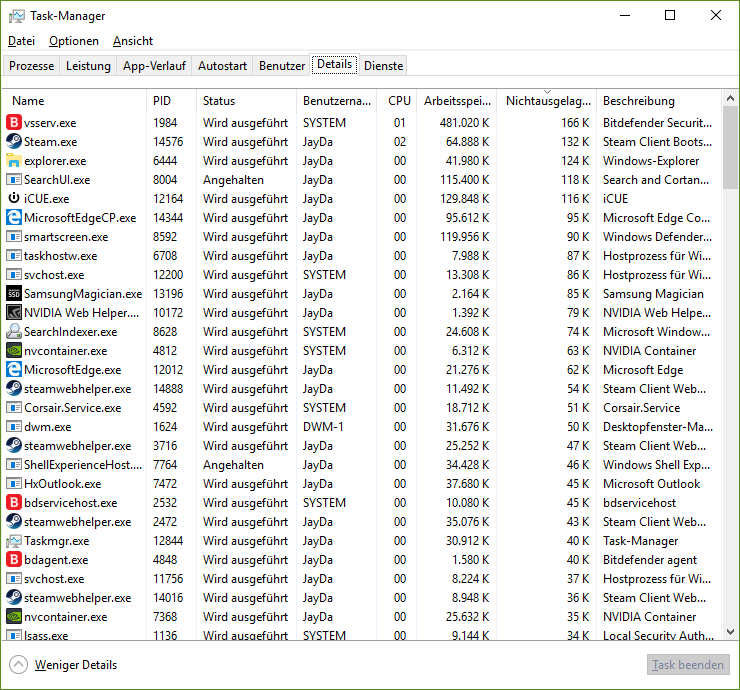This screenshot has height=690, width=740.
Task: Open the Optionen menu
Action: coord(74,41)
